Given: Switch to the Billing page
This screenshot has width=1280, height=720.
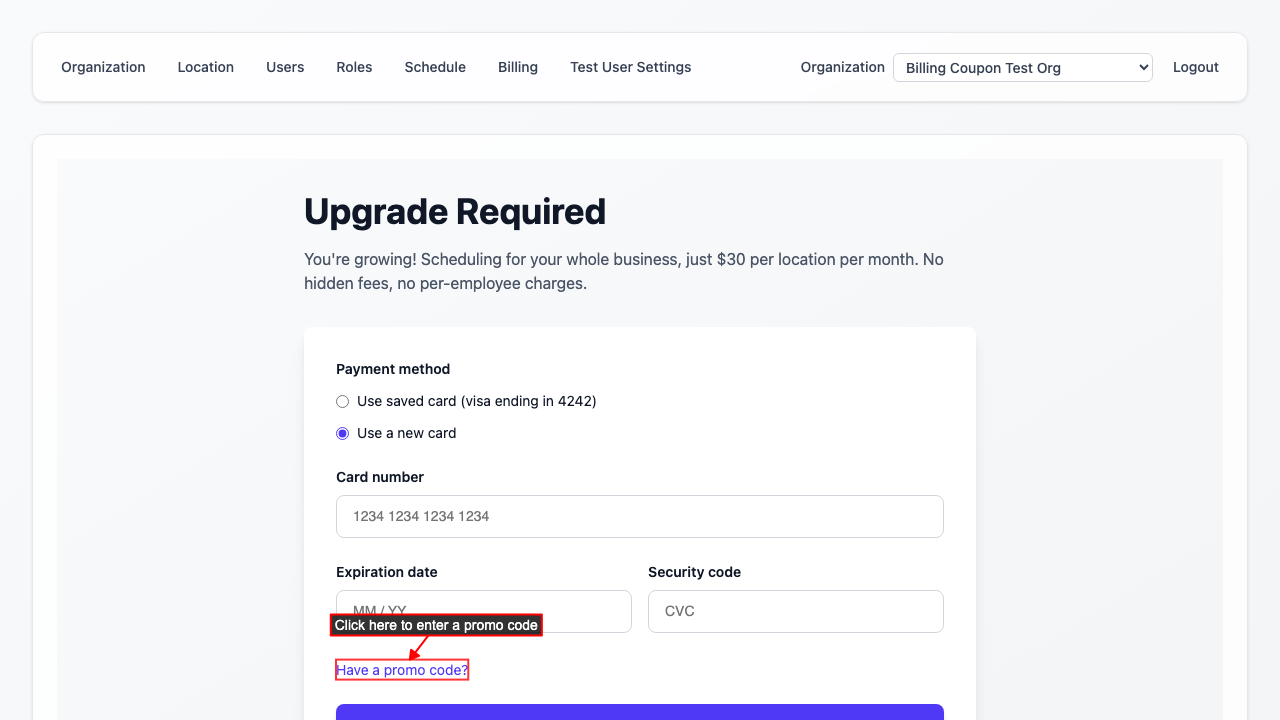Looking at the screenshot, I should point(518,67).
